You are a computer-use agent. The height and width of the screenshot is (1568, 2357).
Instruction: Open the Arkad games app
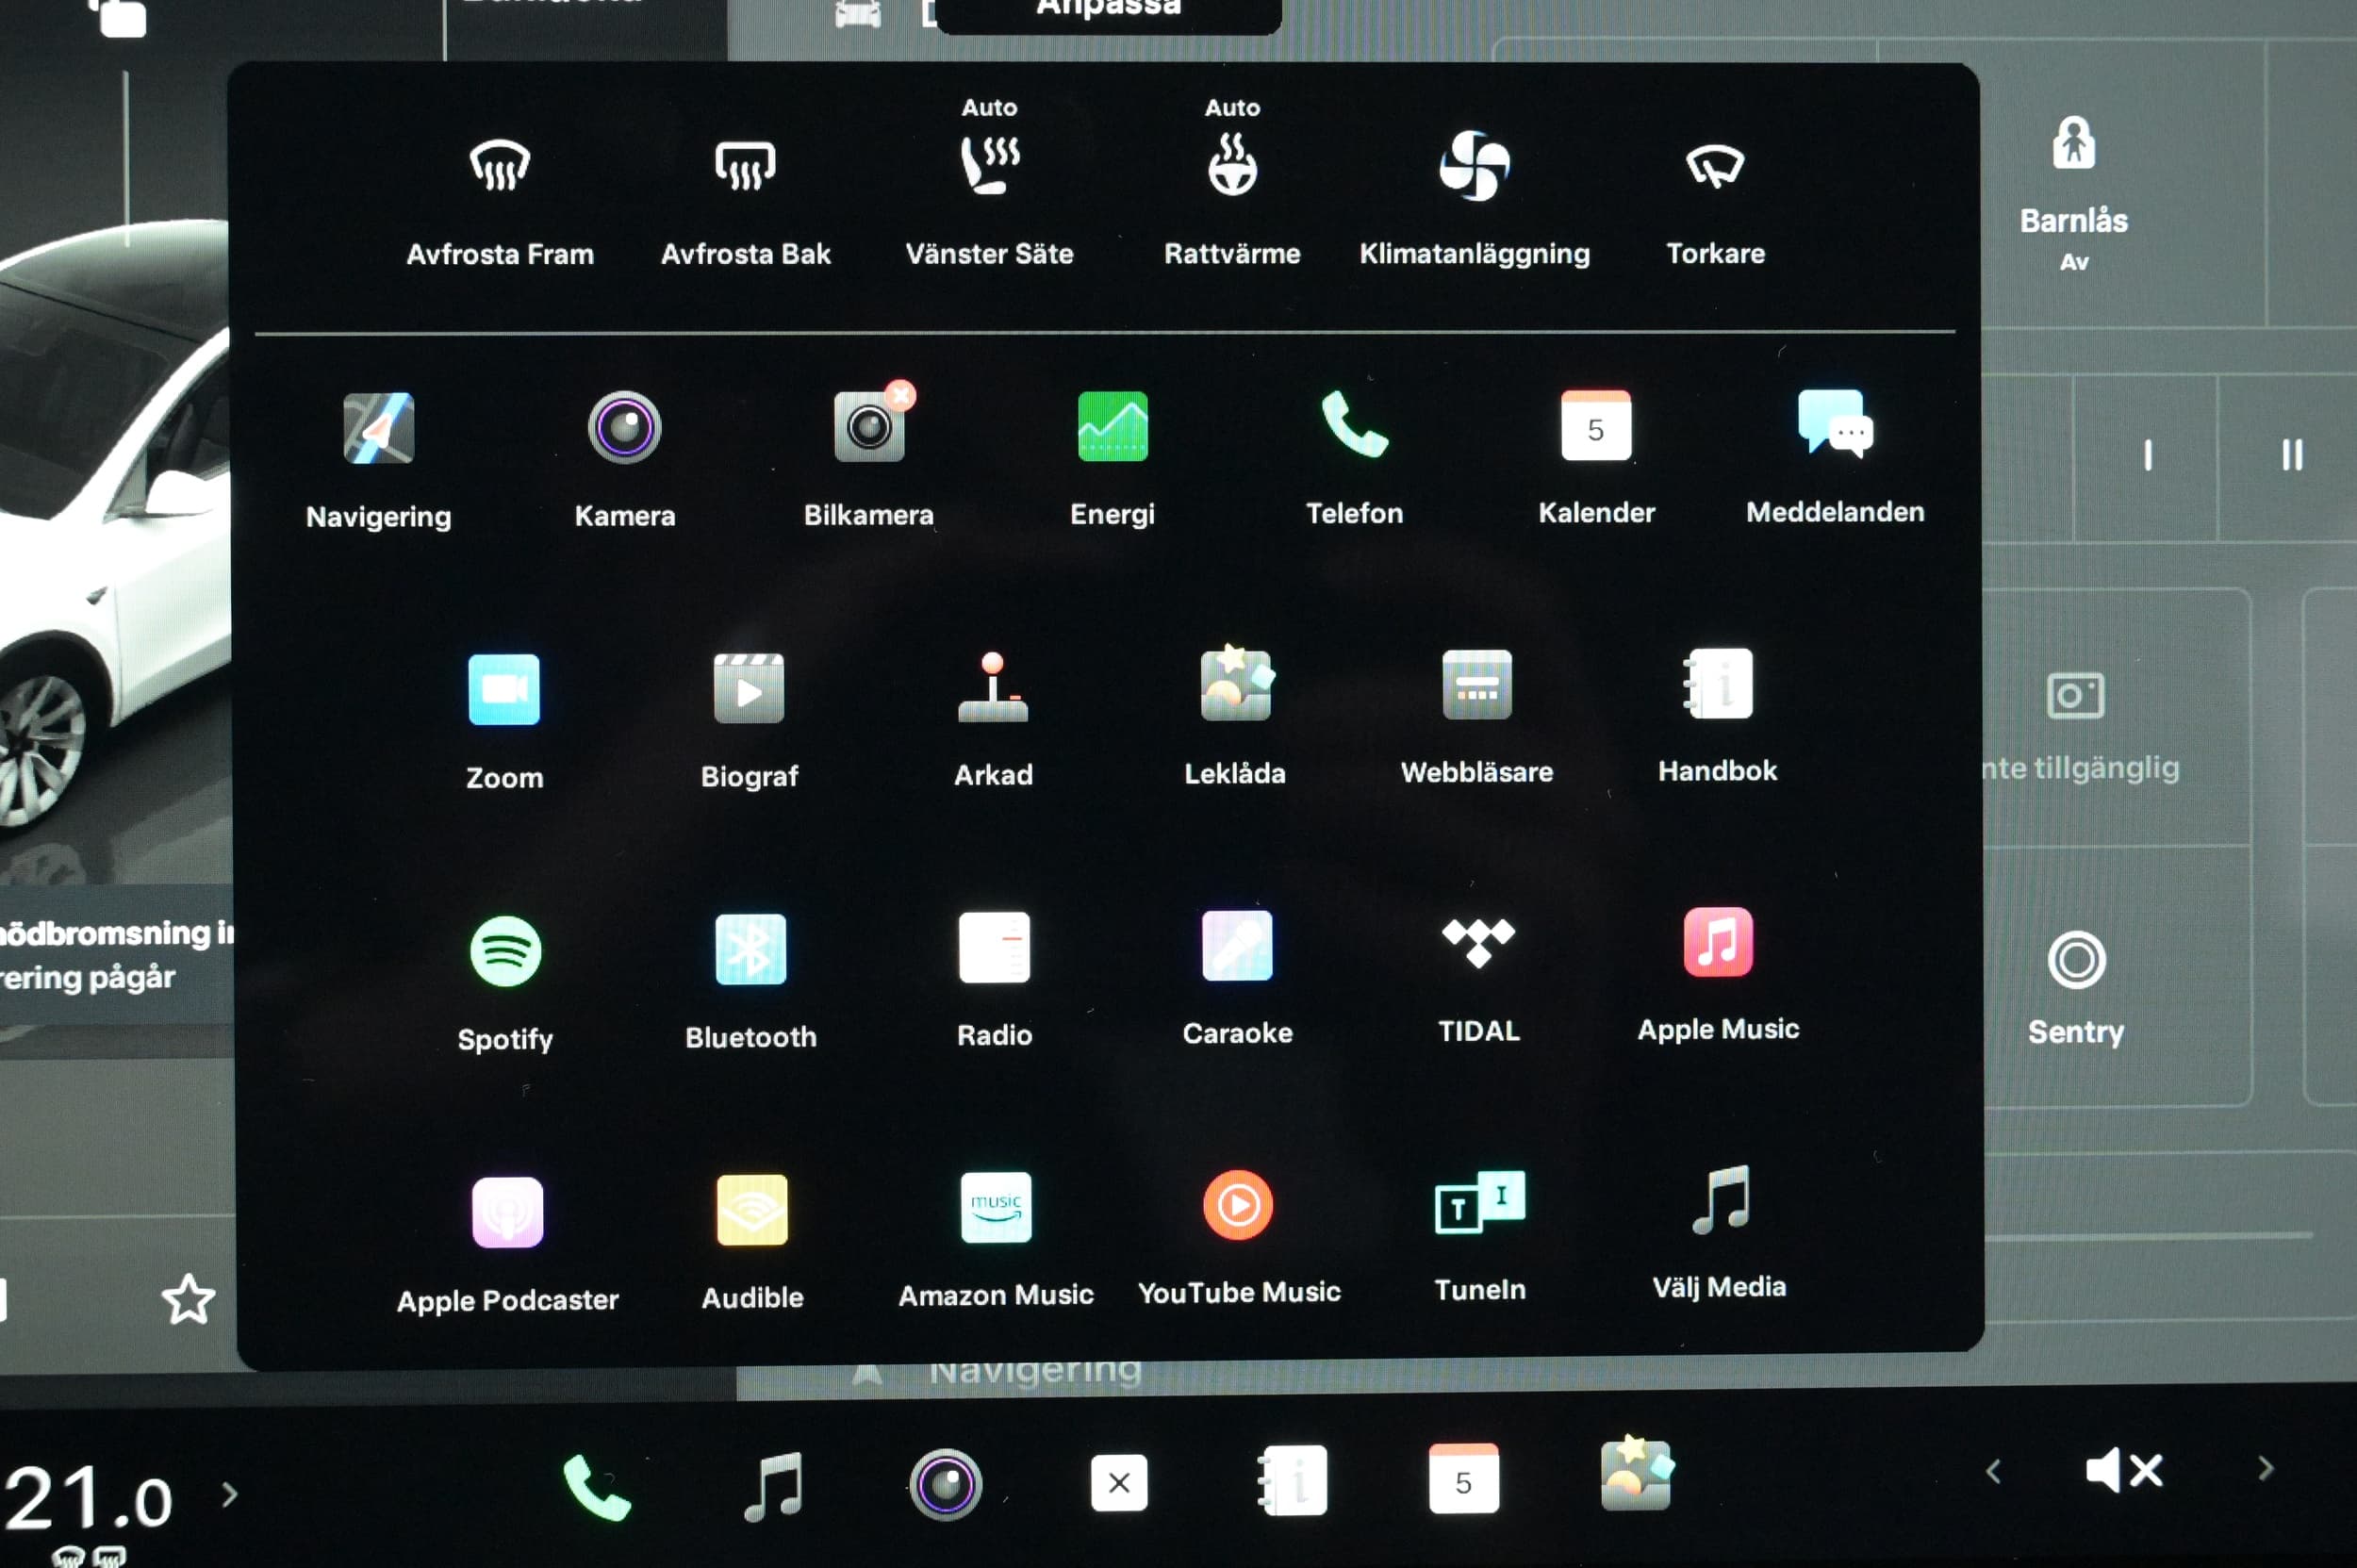(993, 719)
